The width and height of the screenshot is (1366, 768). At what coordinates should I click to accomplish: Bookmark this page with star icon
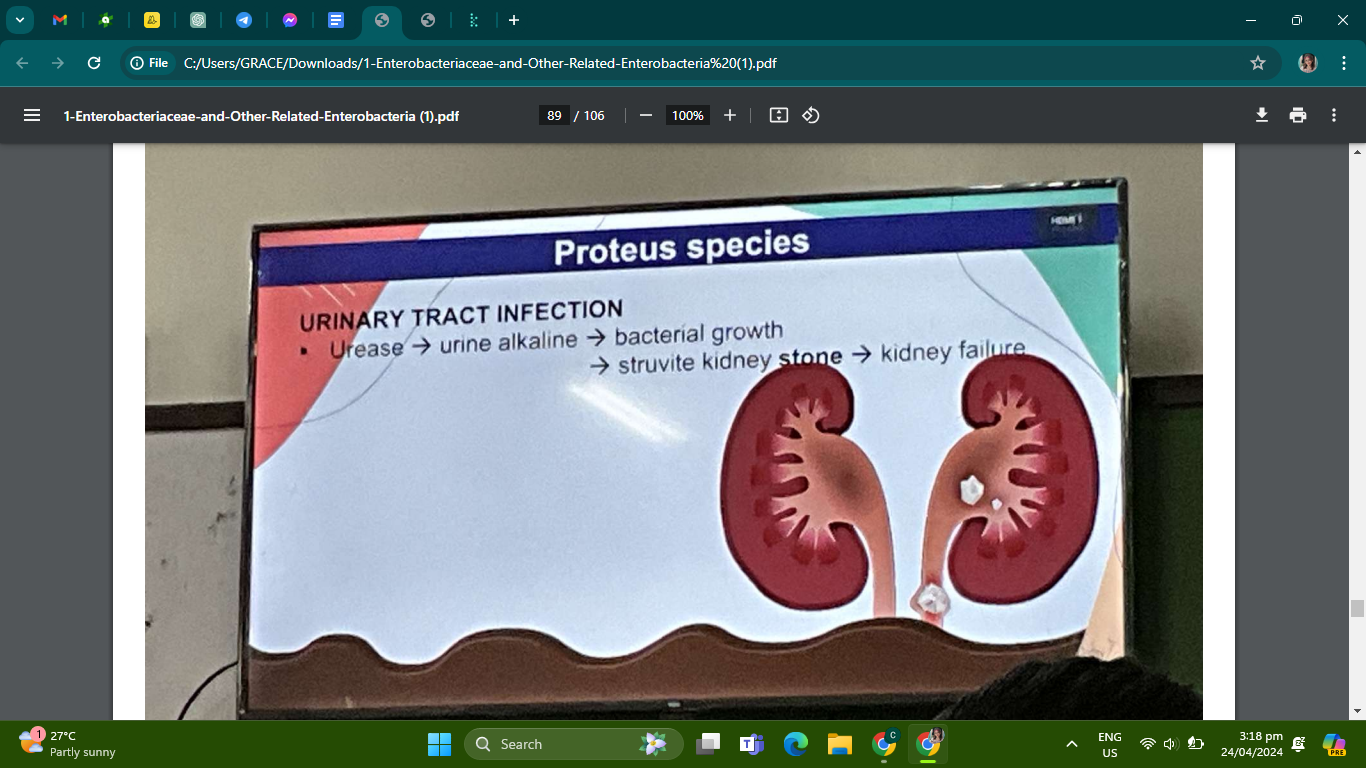[x=1258, y=63]
